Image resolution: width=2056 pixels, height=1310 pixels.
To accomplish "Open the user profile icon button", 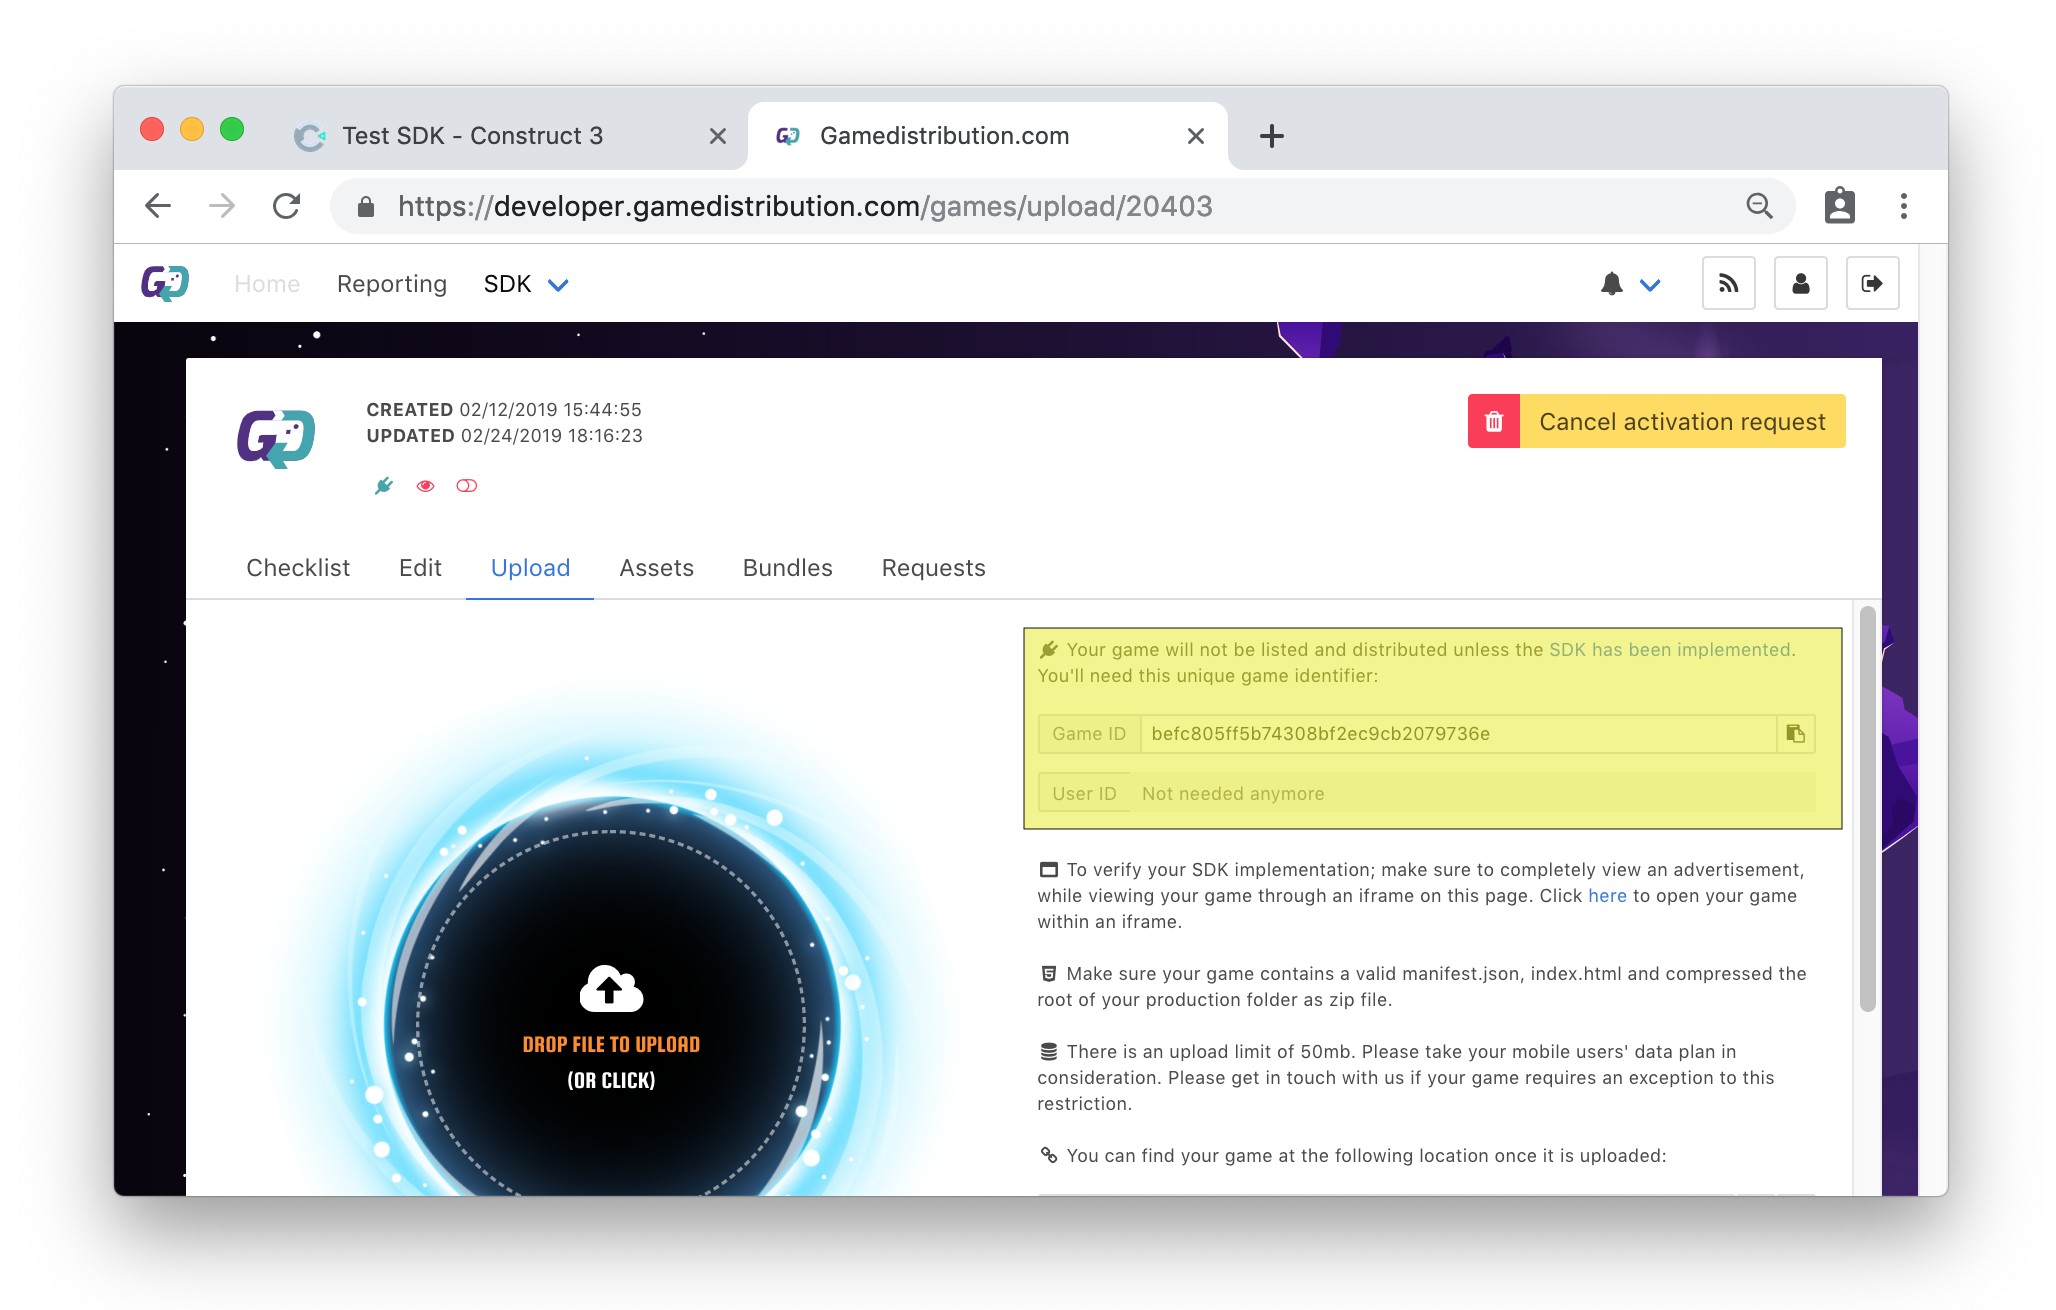I will pyautogui.click(x=1800, y=284).
